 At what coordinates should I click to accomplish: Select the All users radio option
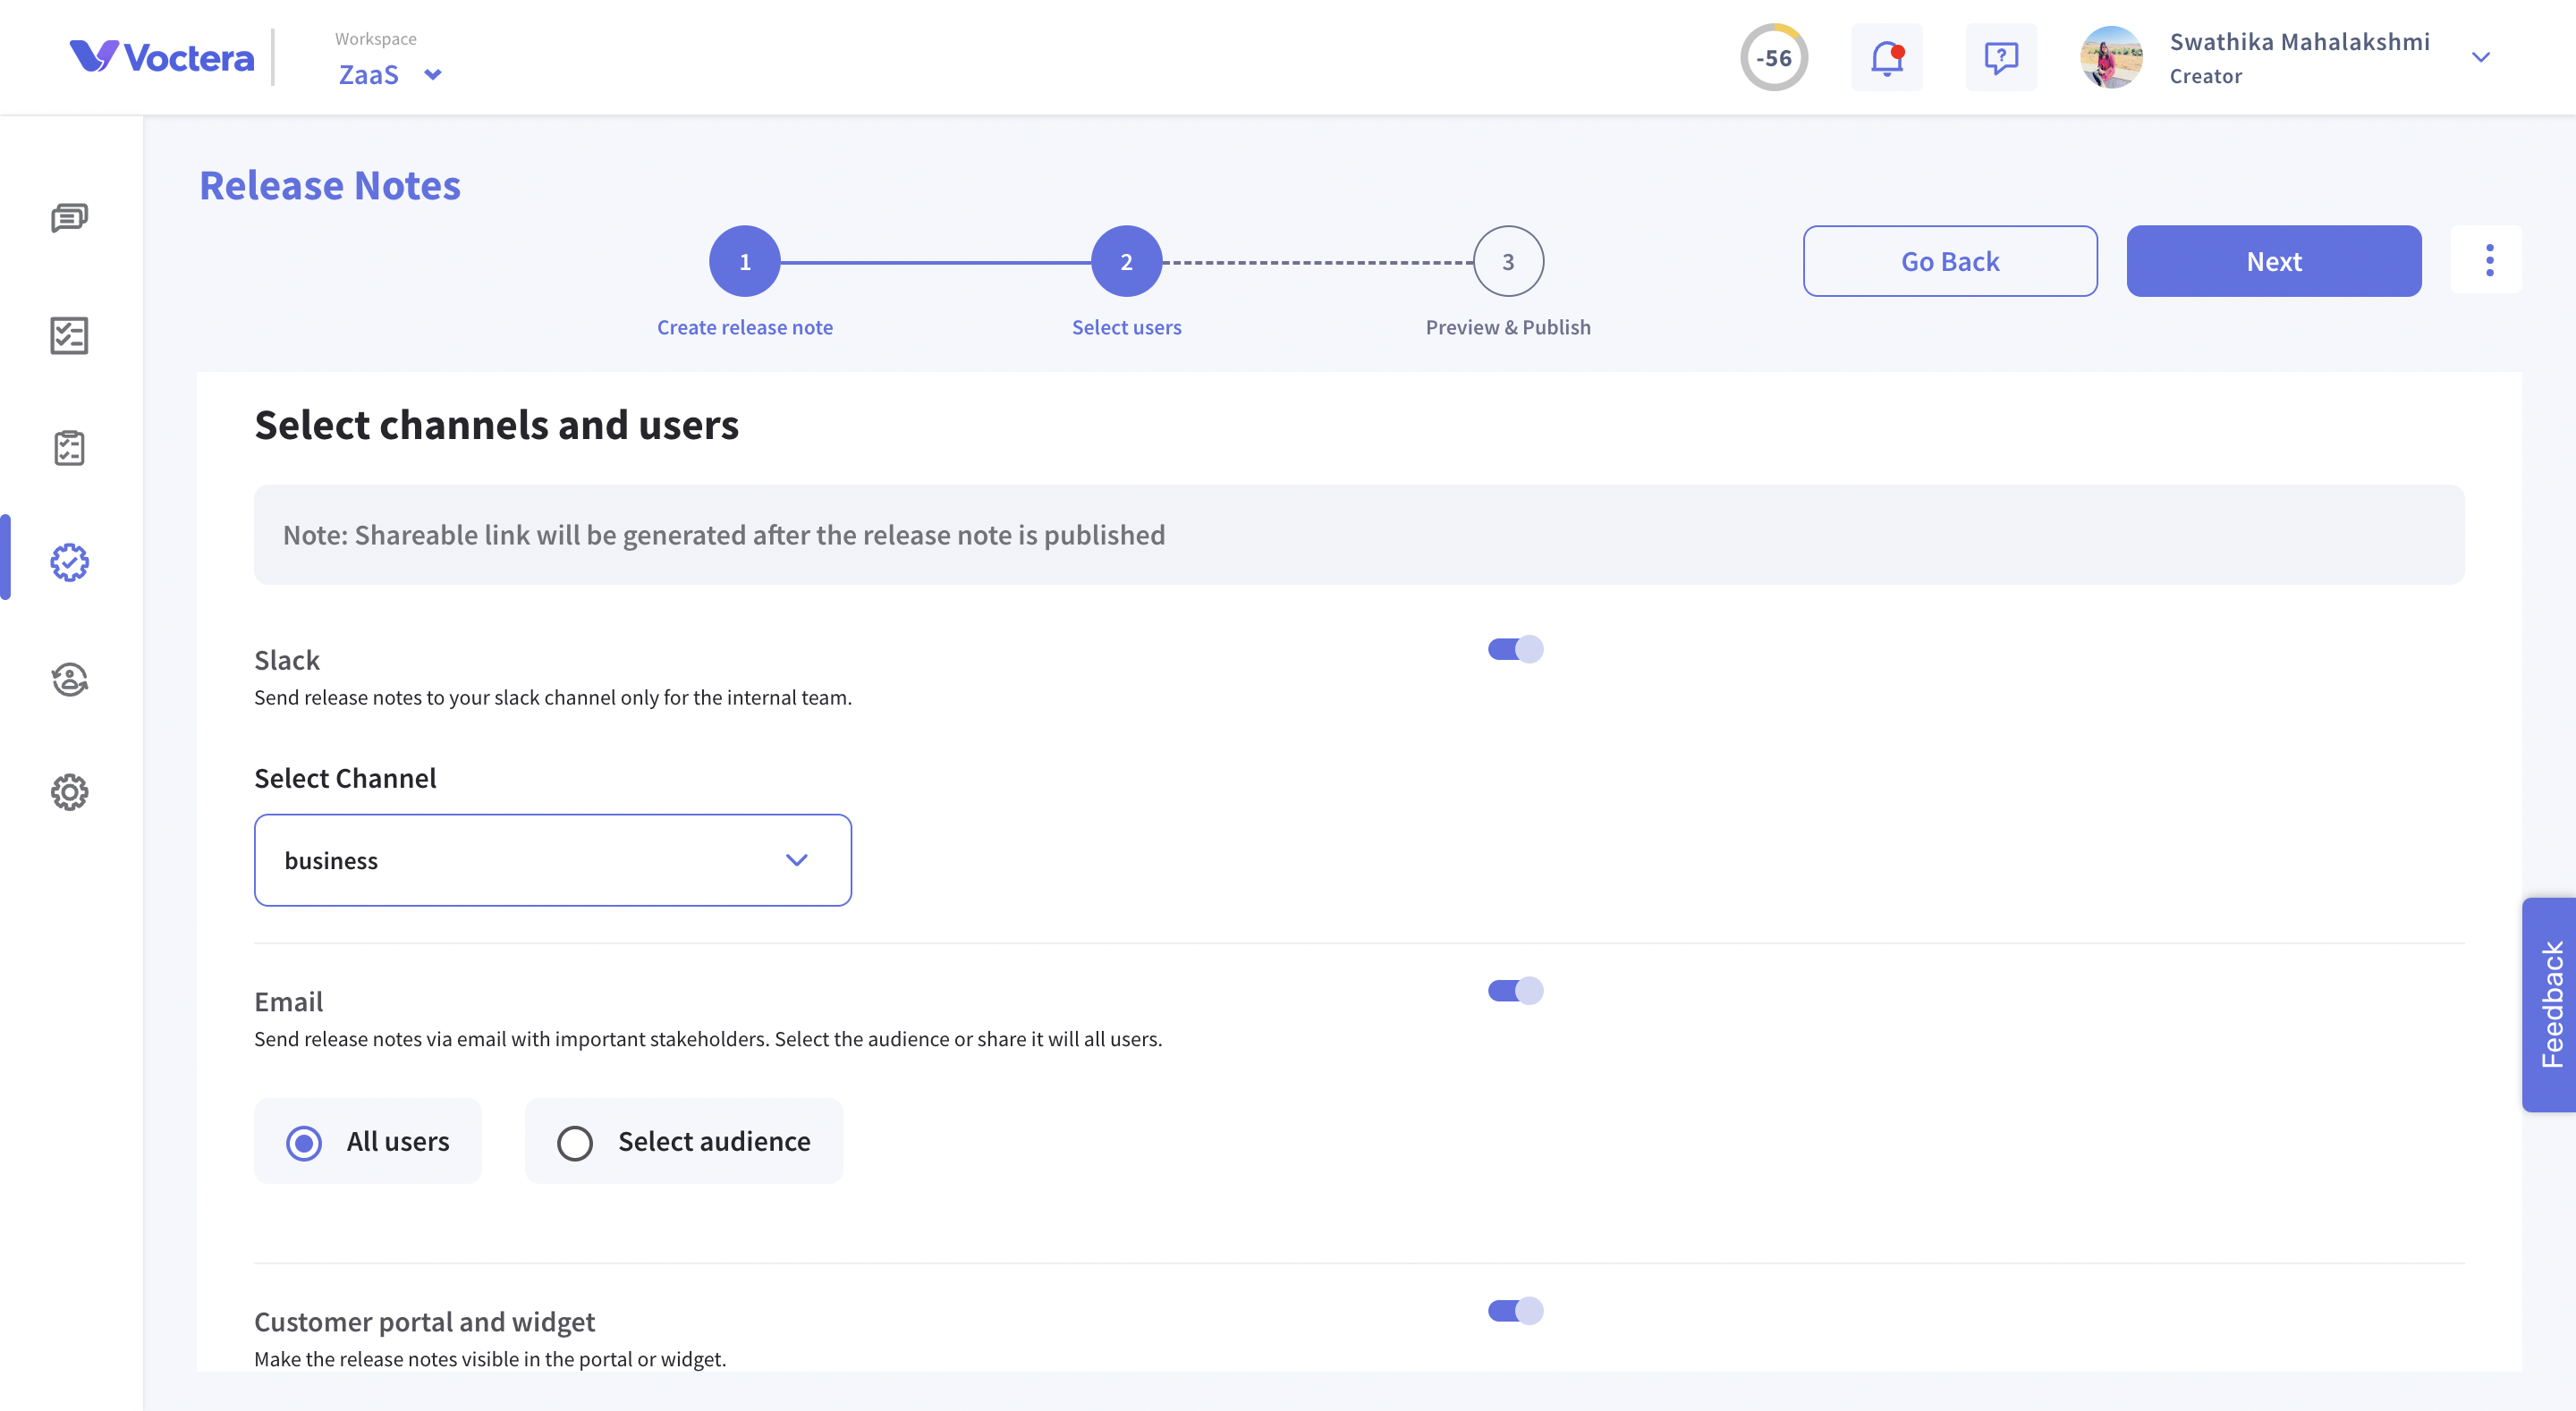coord(367,1141)
